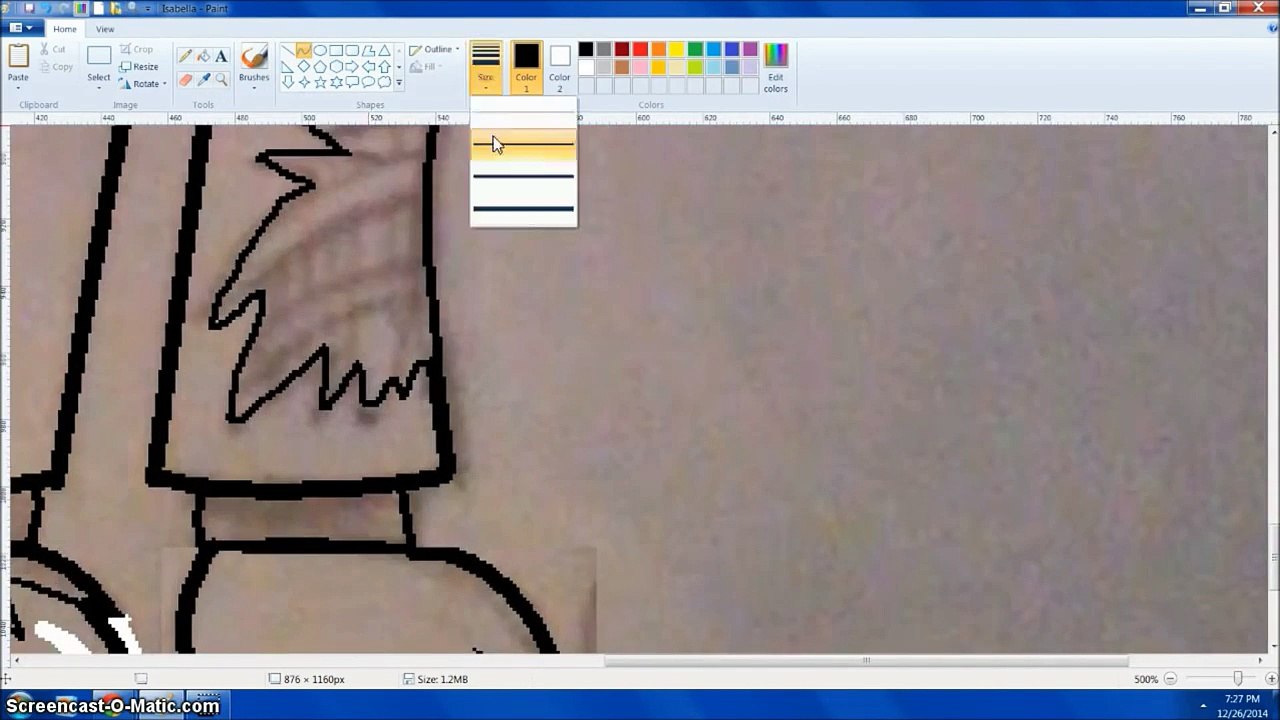Click the Paint help question mark icon

click(x=1271, y=28)
